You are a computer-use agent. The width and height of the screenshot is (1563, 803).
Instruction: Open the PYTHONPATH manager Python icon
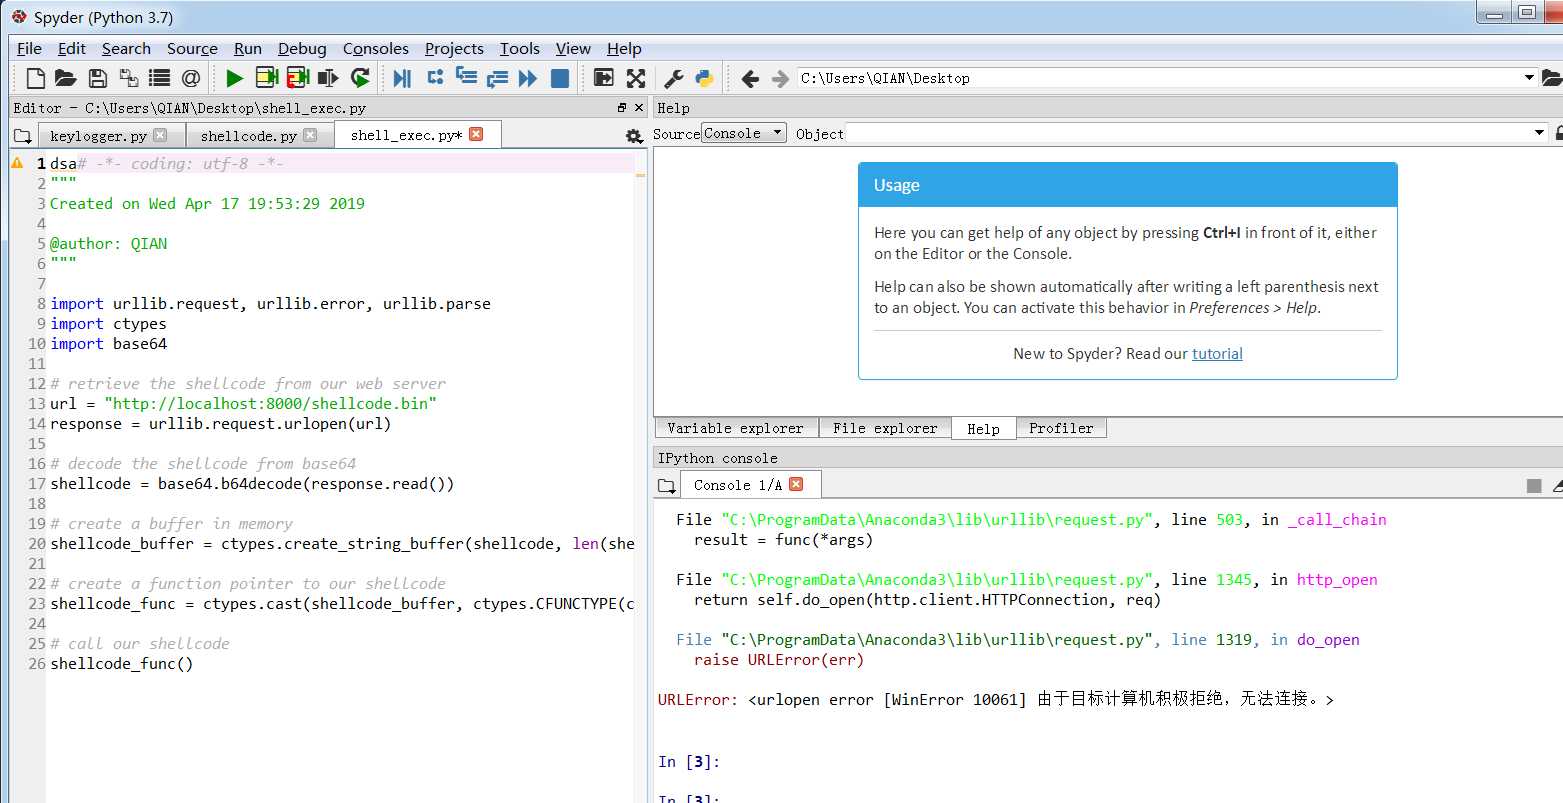coord(705,78)
